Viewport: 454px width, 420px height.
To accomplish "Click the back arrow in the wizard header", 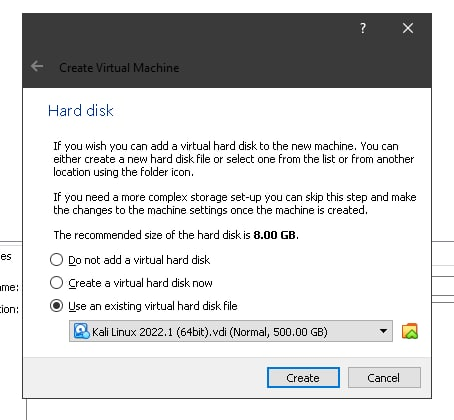I will [x=37, y=66].
